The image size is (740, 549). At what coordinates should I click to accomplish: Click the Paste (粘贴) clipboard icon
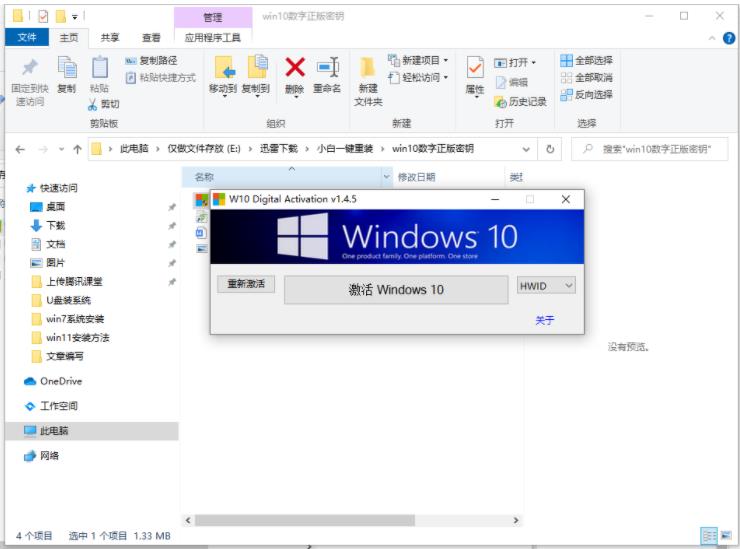click(100, 69)
